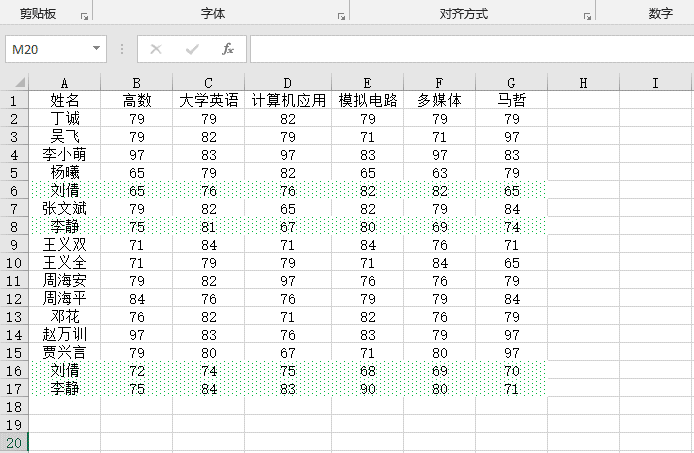
Task: Click cell with header 高数
Action: (x=137, y=101)
